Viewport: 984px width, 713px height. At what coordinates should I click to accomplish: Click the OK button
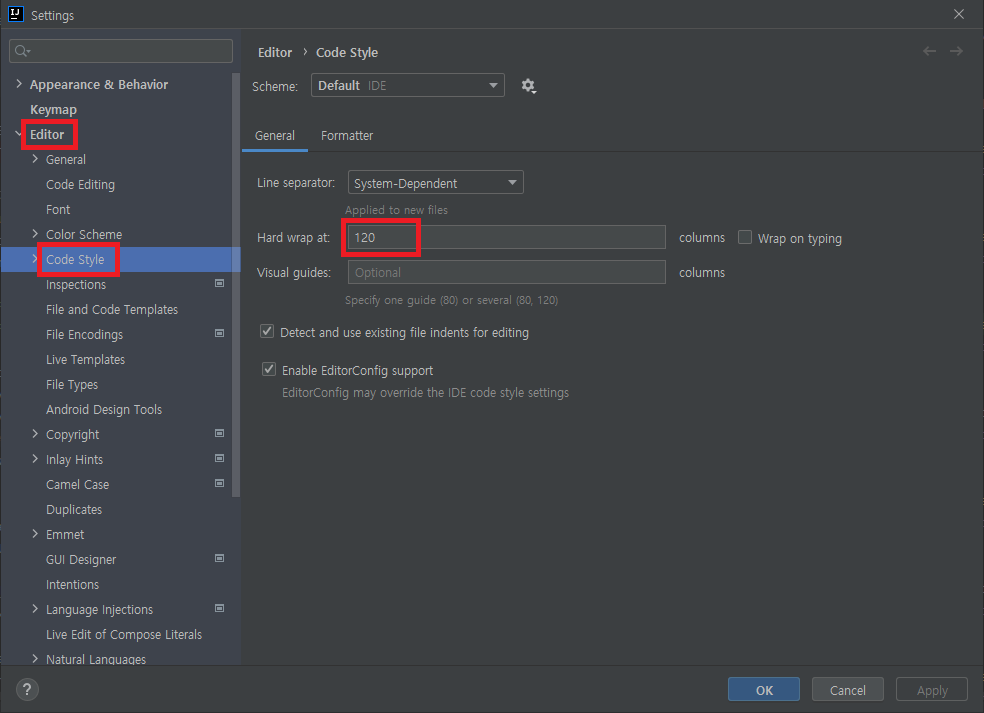tap(763, 689)
